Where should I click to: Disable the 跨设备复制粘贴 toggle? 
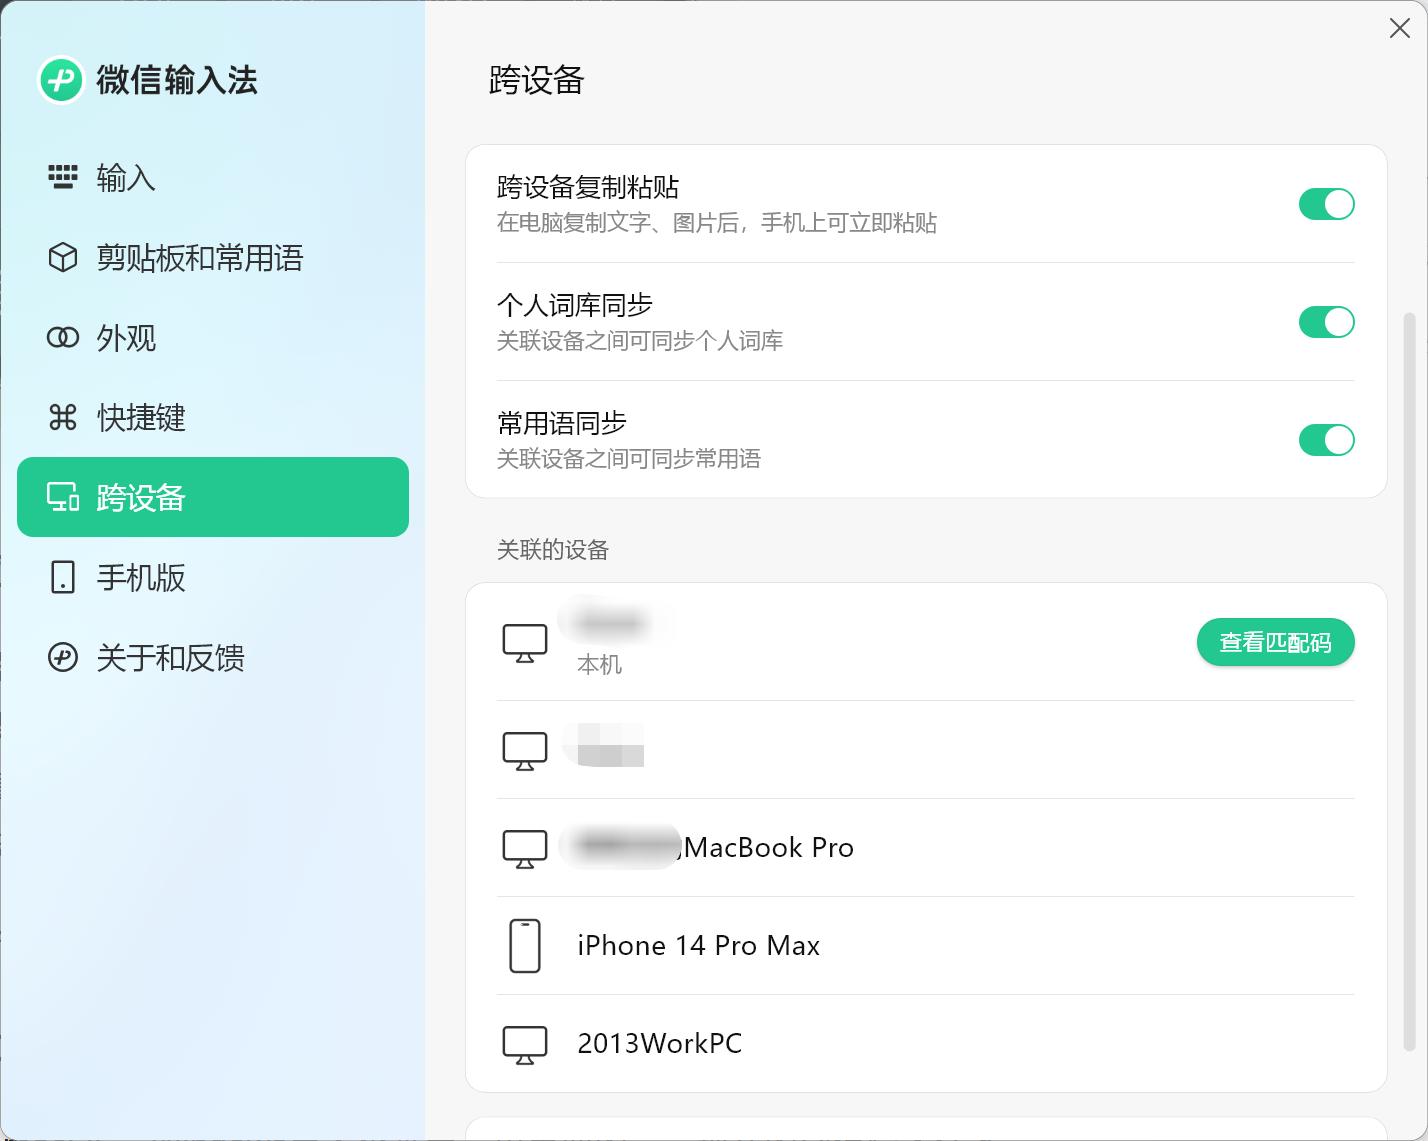click(1326, 204)
